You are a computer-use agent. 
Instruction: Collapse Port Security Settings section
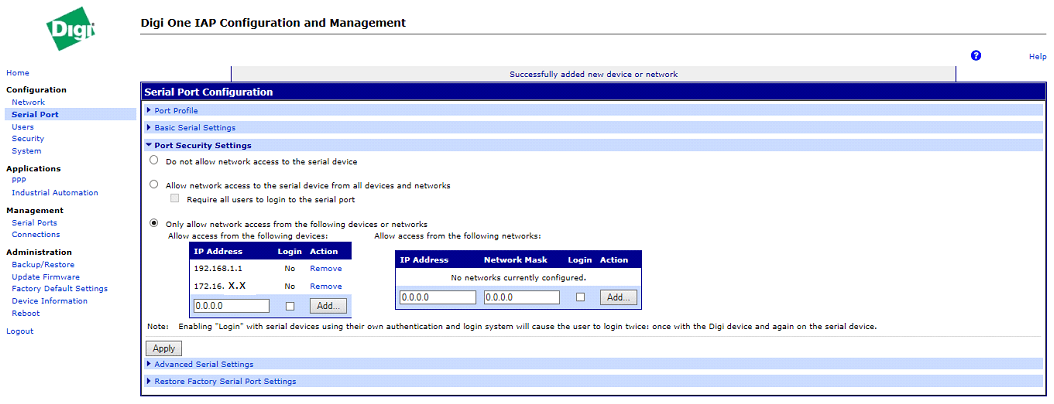[203, 145]
